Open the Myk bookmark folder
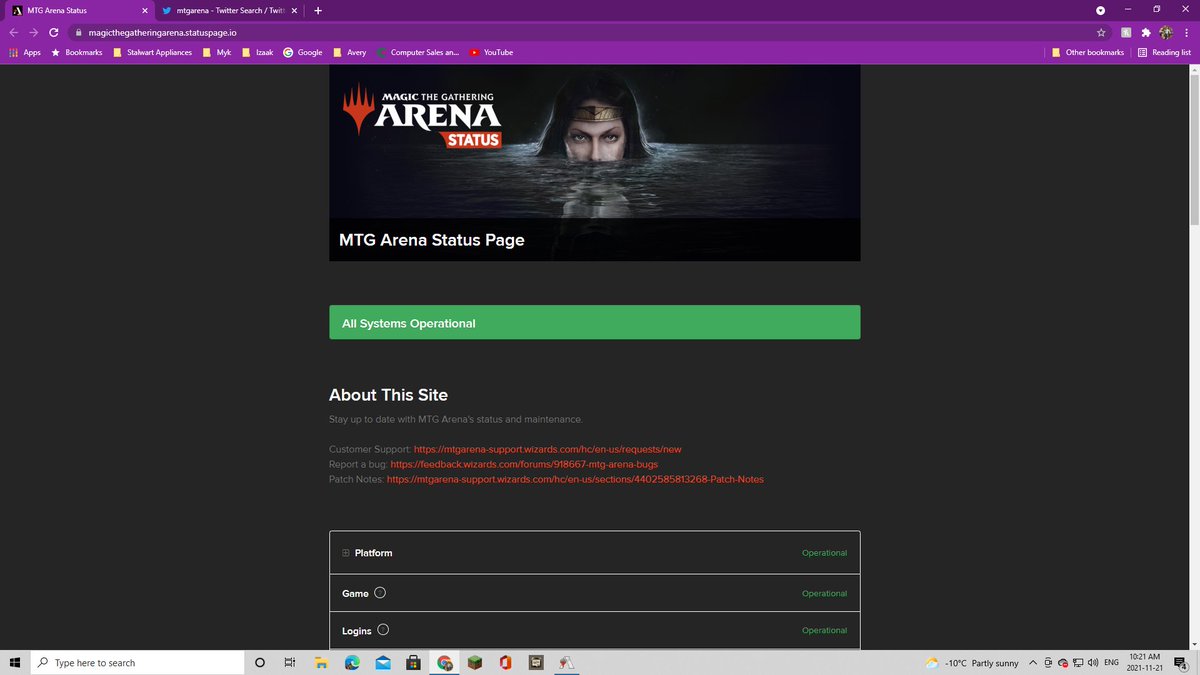 coord(217,52)
